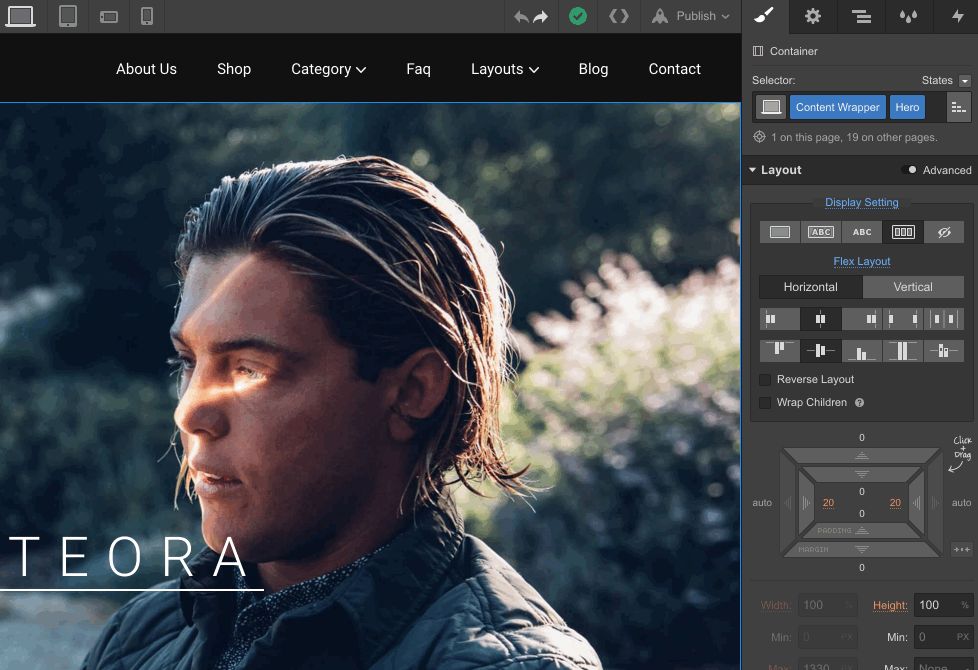Open the States dropdown
The width and height of the screenshot is (978, 670).
pos(964,81)
